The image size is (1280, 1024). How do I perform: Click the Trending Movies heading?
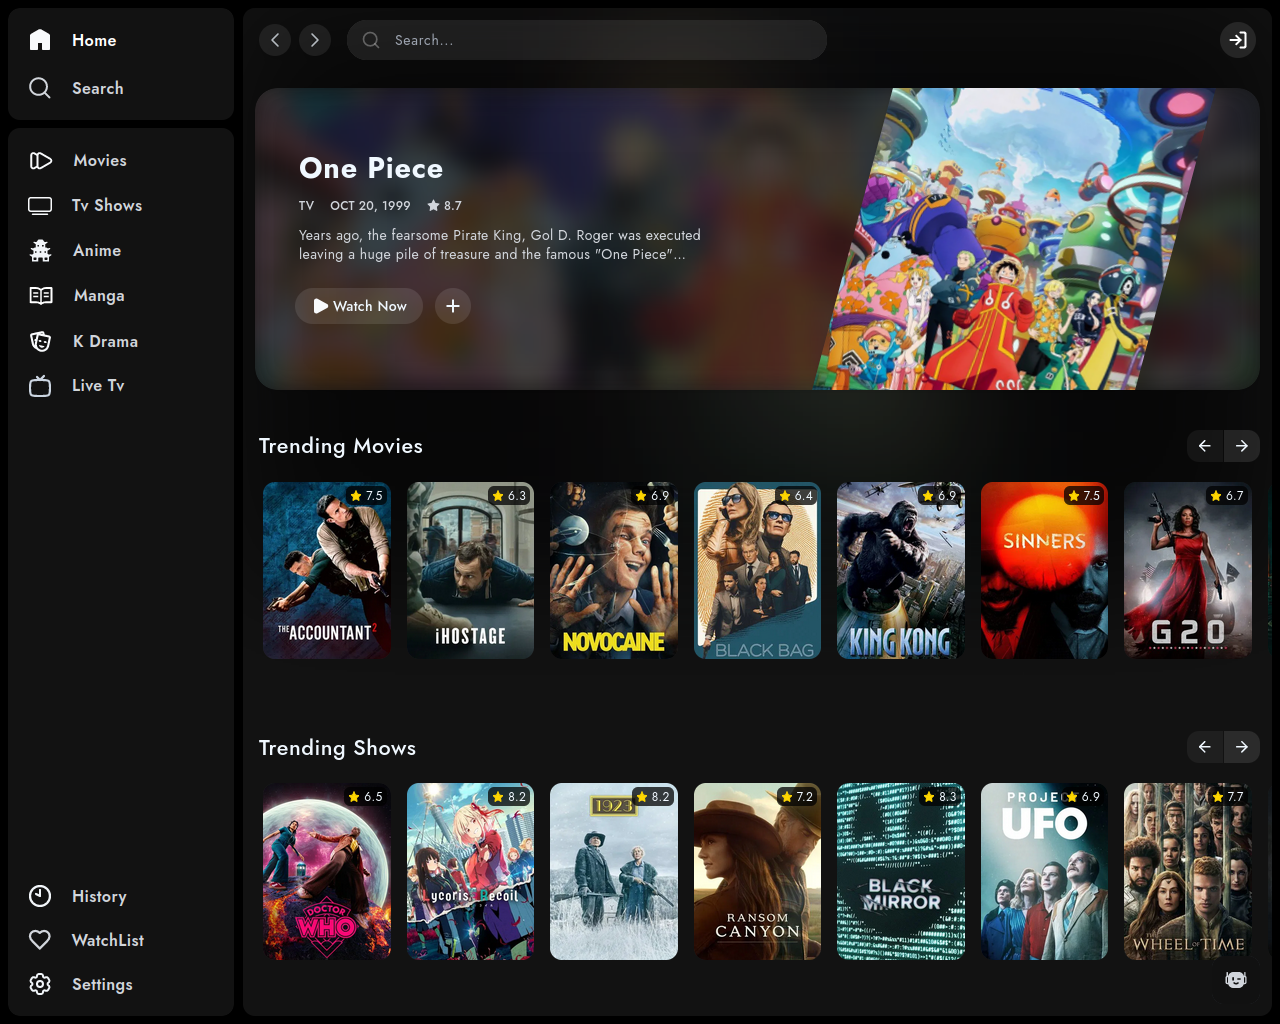click(x=341, y=446)
